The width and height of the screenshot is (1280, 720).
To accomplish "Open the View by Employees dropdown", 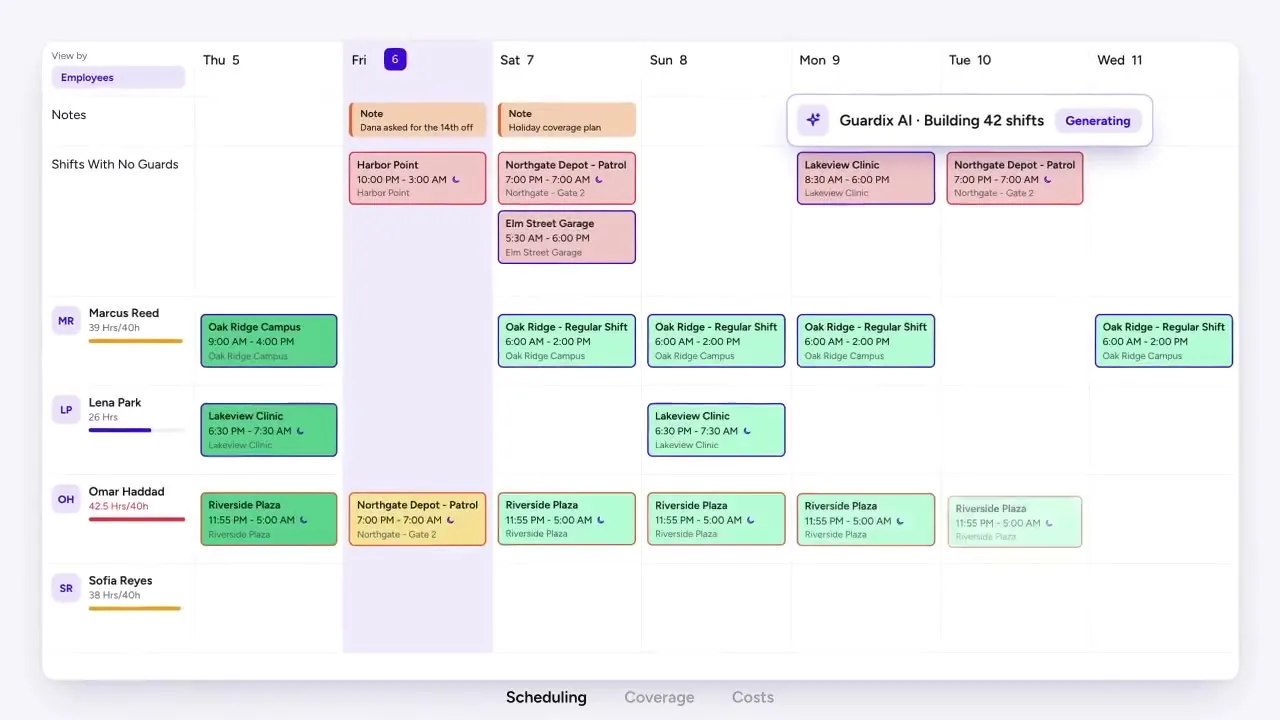I will click(118, 78).
